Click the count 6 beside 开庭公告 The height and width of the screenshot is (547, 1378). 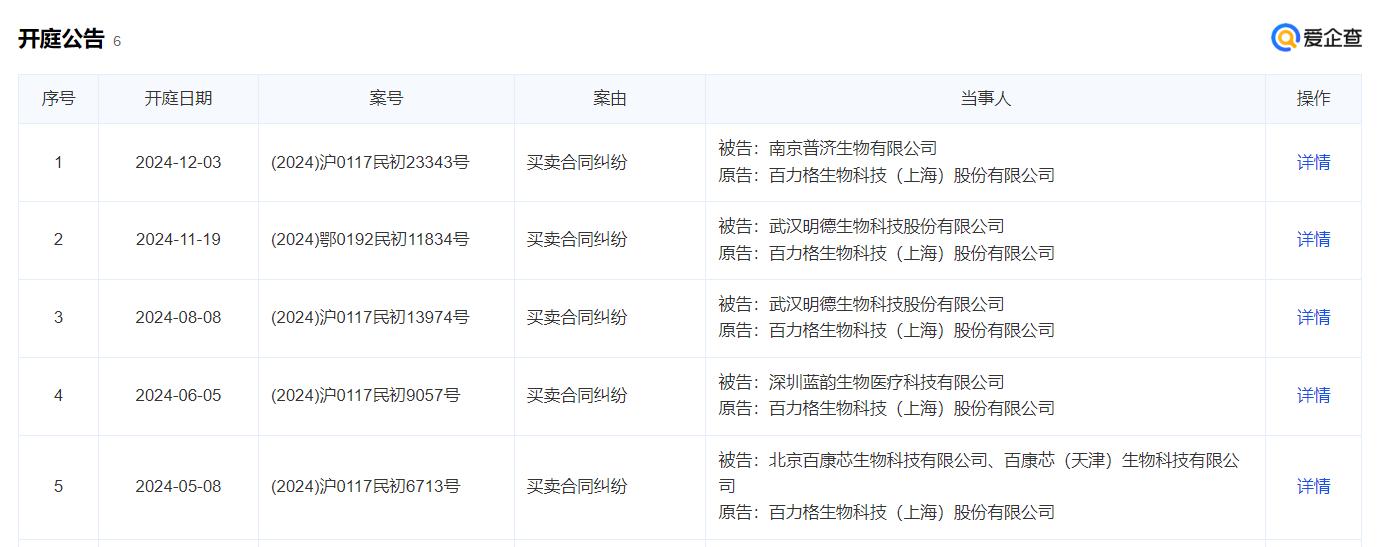coord(117,41)
